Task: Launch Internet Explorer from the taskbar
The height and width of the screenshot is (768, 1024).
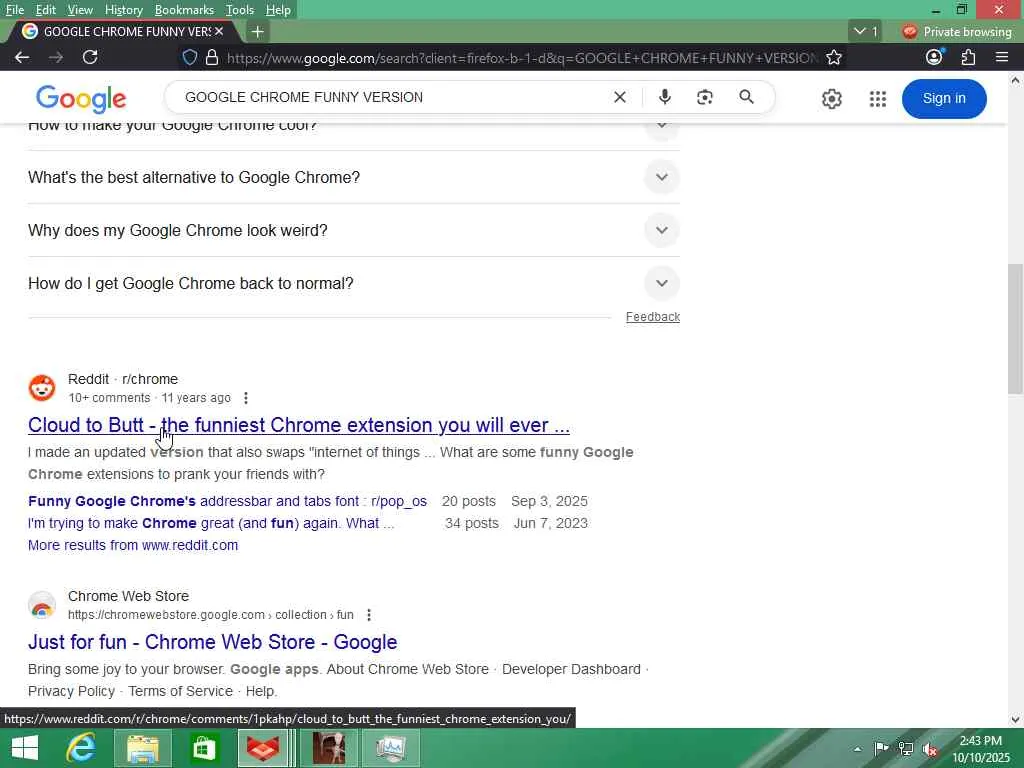Action: (81, 748)
